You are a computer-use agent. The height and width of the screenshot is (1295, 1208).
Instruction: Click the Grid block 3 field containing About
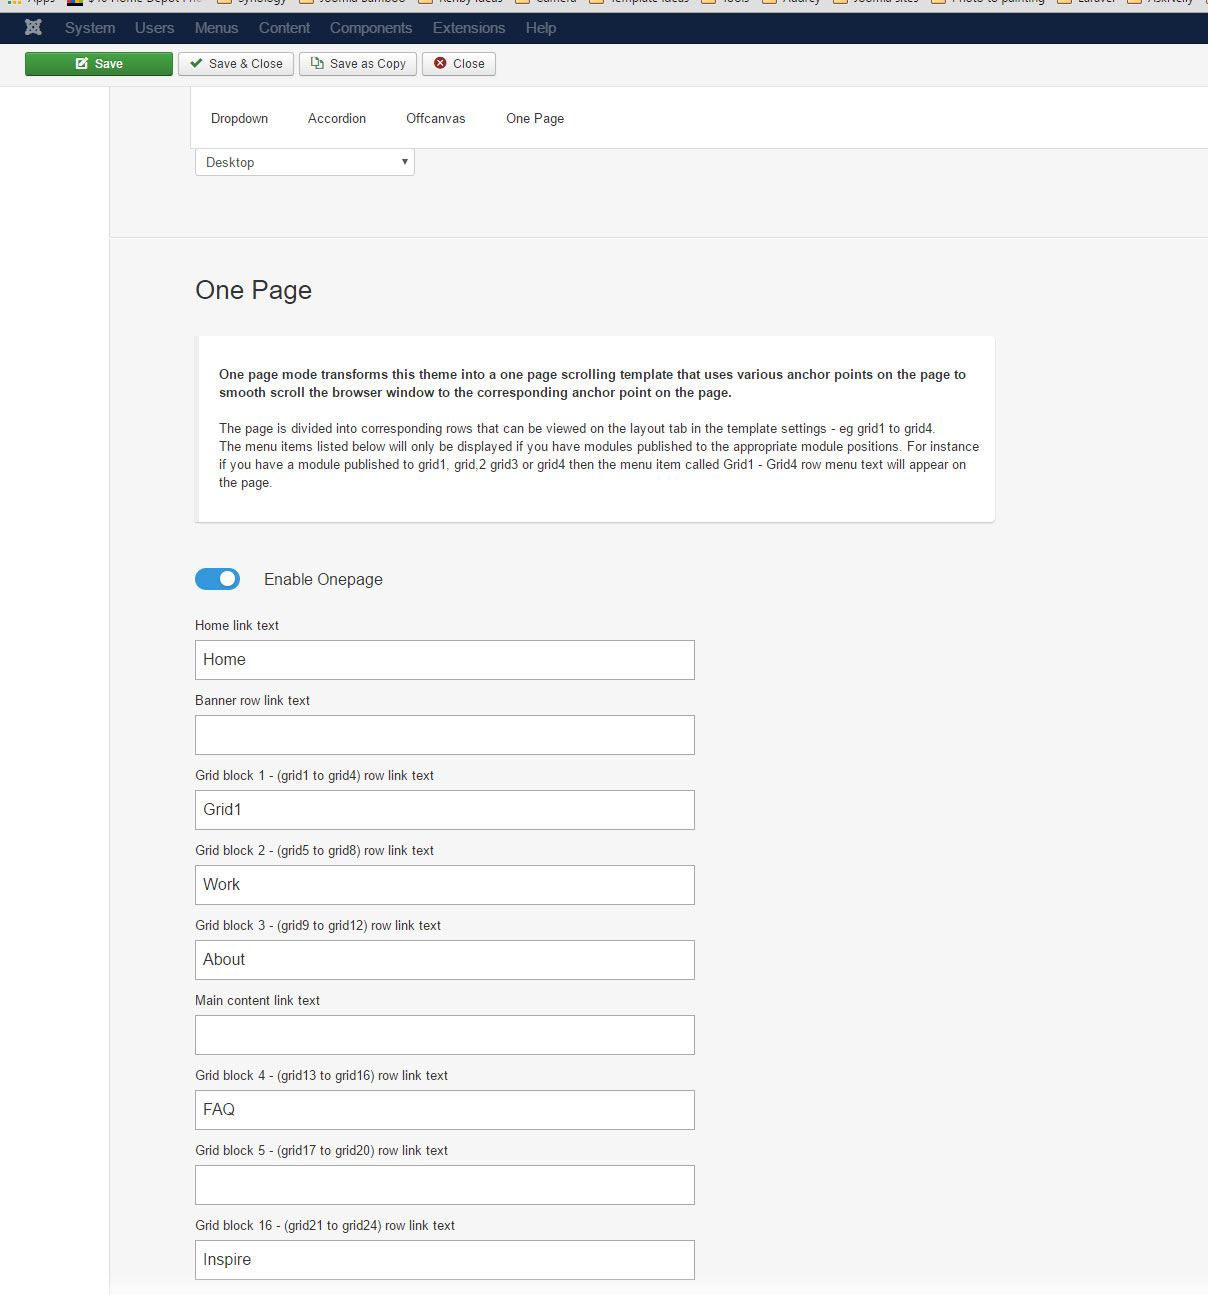pos(445,960)
